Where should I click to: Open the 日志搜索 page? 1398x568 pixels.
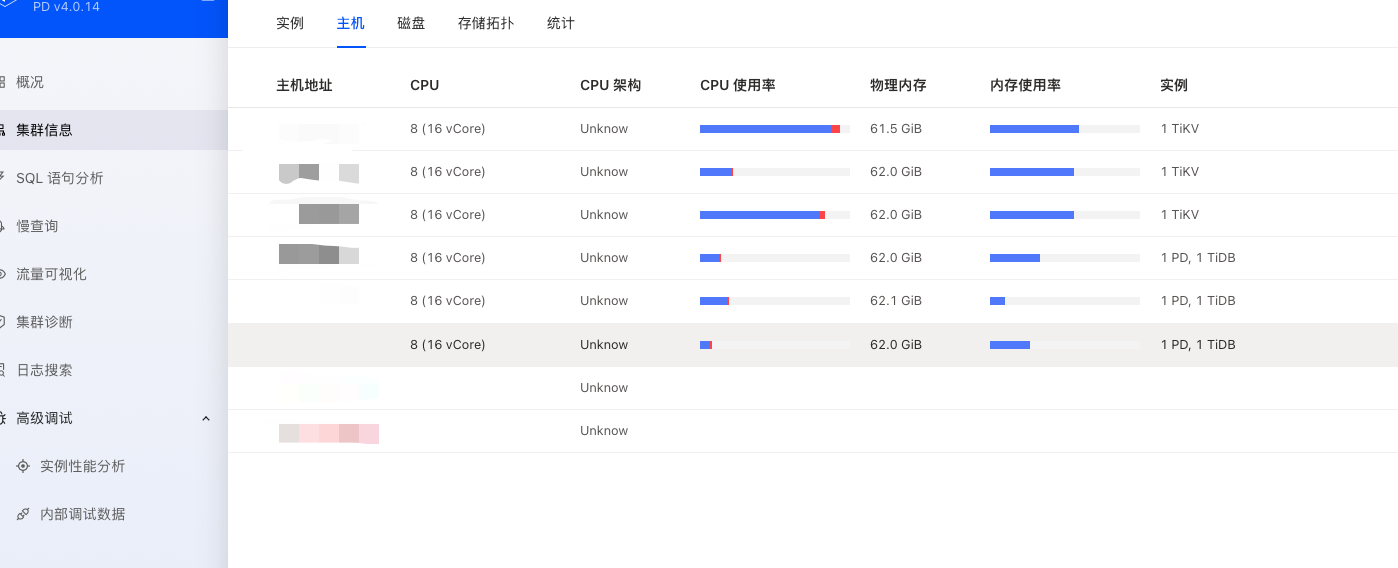point(44,370)
